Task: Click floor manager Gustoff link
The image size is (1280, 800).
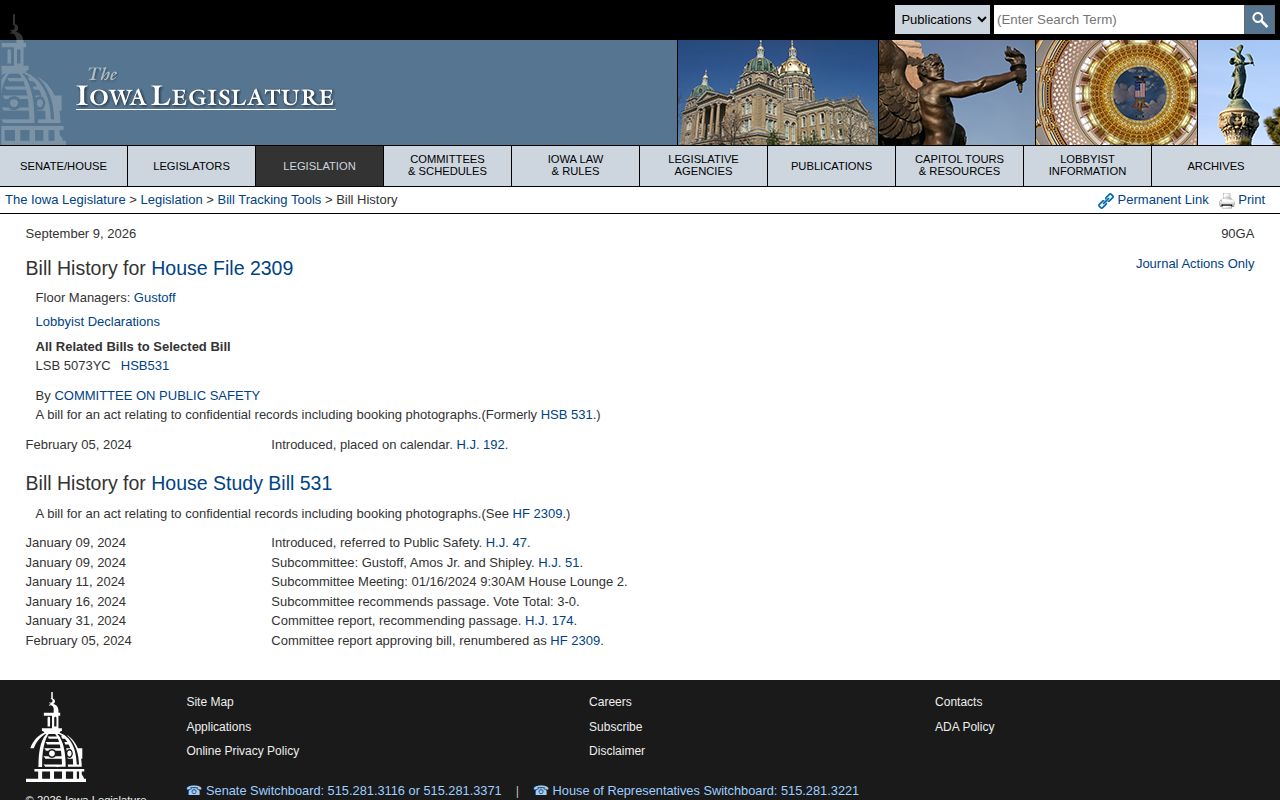Action: tap(155, 298)
